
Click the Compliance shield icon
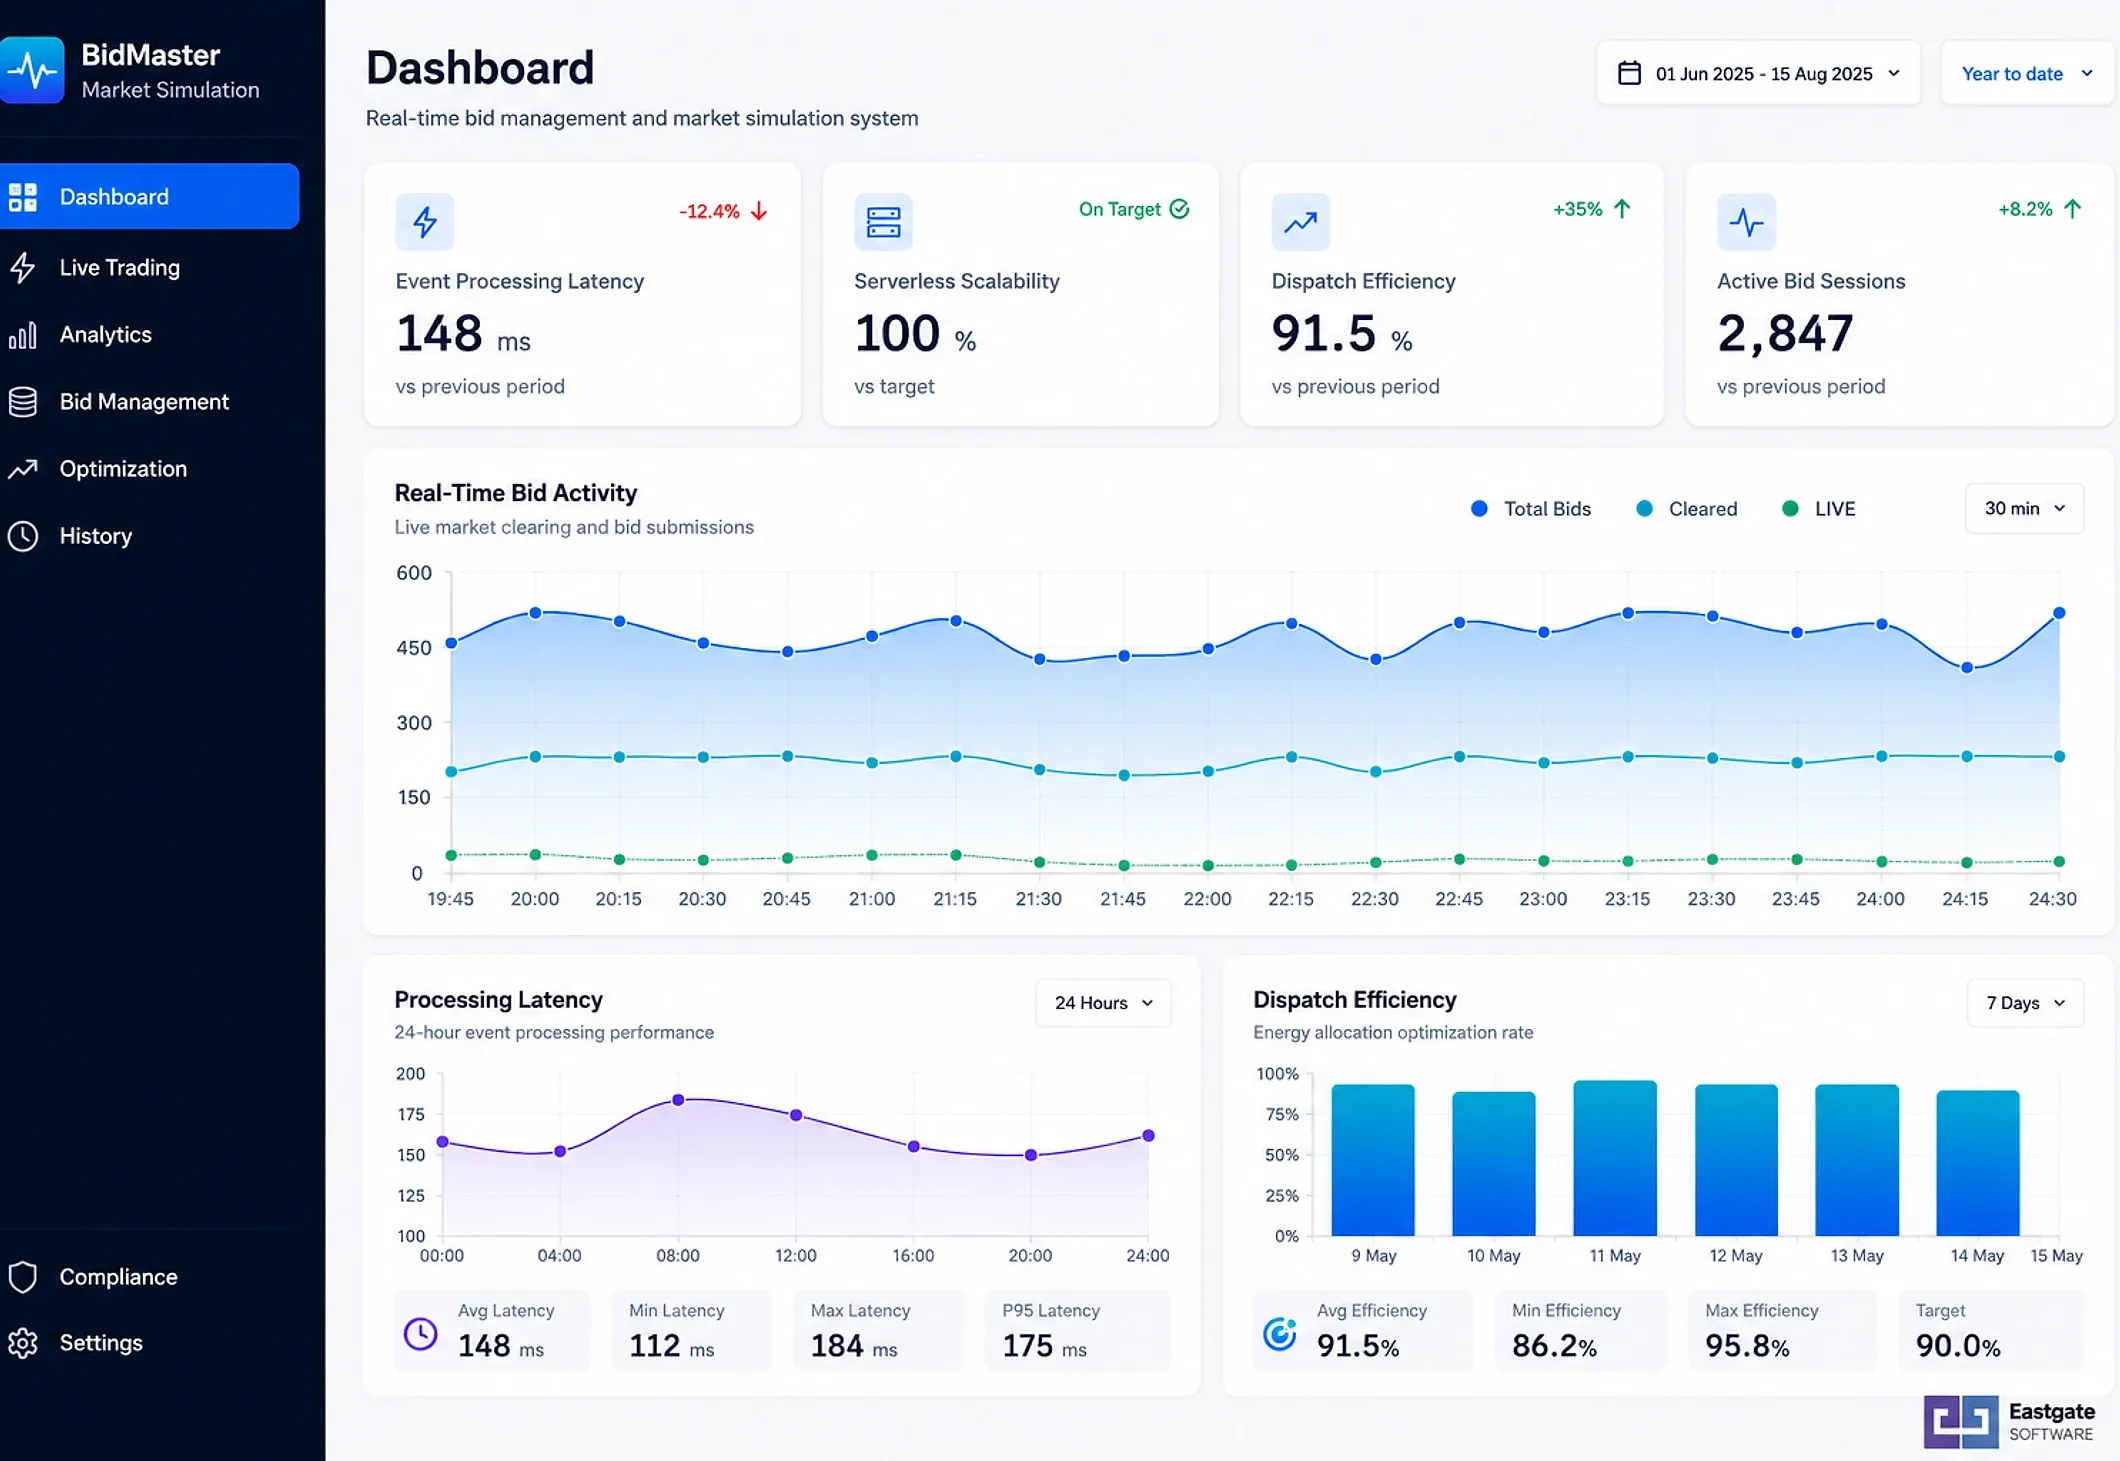[x=23, y=1277]
